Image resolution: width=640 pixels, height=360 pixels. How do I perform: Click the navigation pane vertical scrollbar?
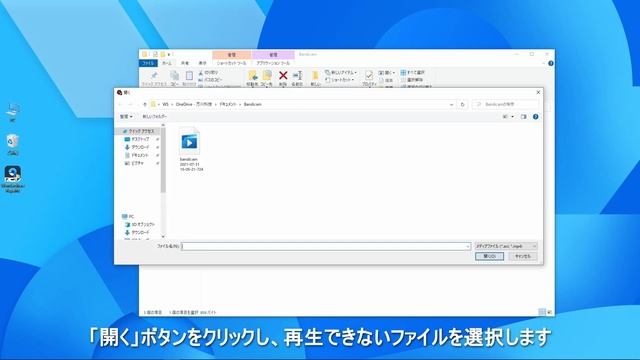[163, 160]
